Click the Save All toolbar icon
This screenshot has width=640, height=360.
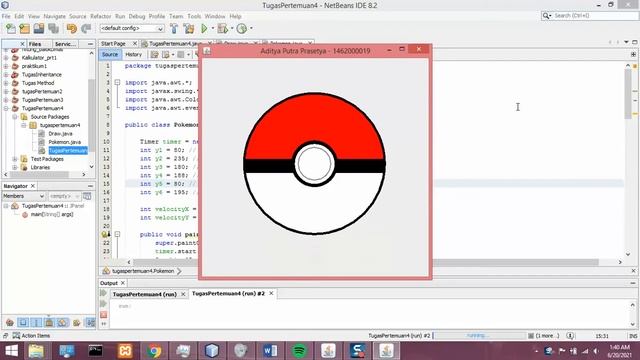53,29
